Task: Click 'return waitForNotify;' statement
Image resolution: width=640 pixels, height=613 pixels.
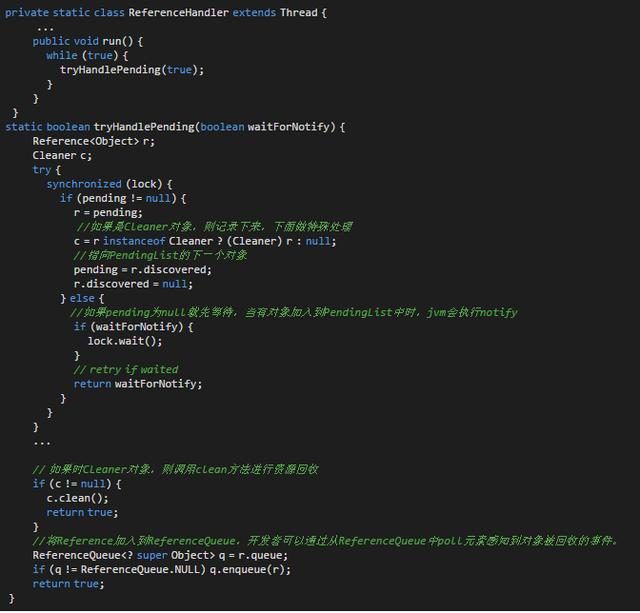Action: (138, 384)
